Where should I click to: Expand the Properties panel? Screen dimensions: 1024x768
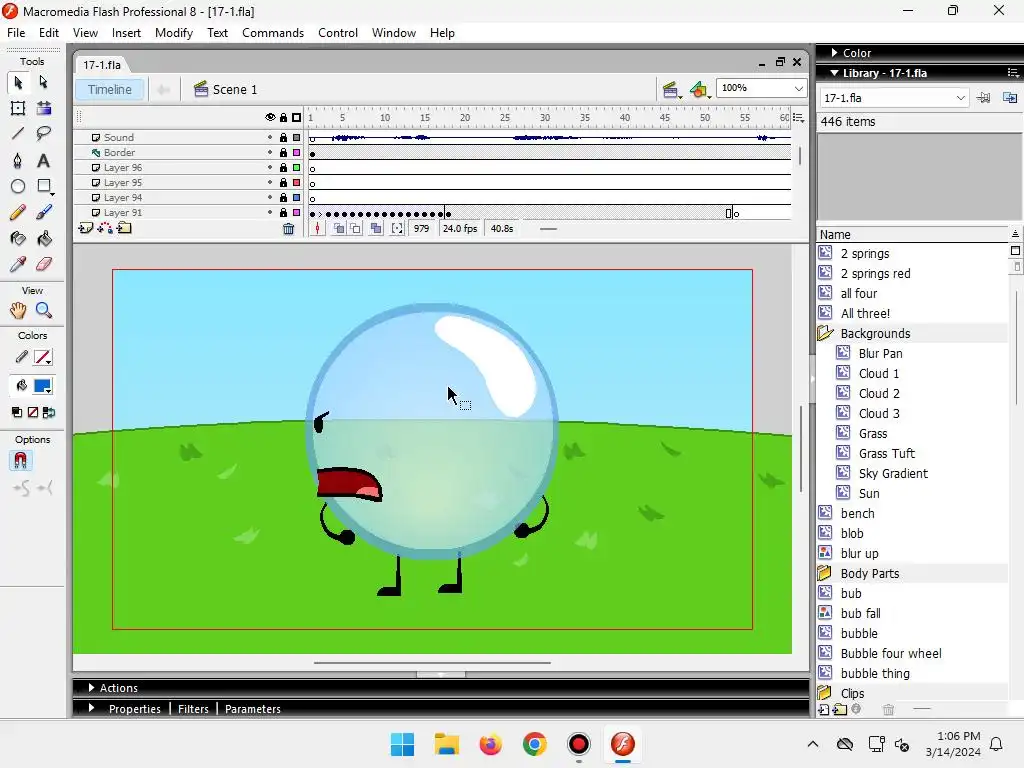click(x=91, y=708)
